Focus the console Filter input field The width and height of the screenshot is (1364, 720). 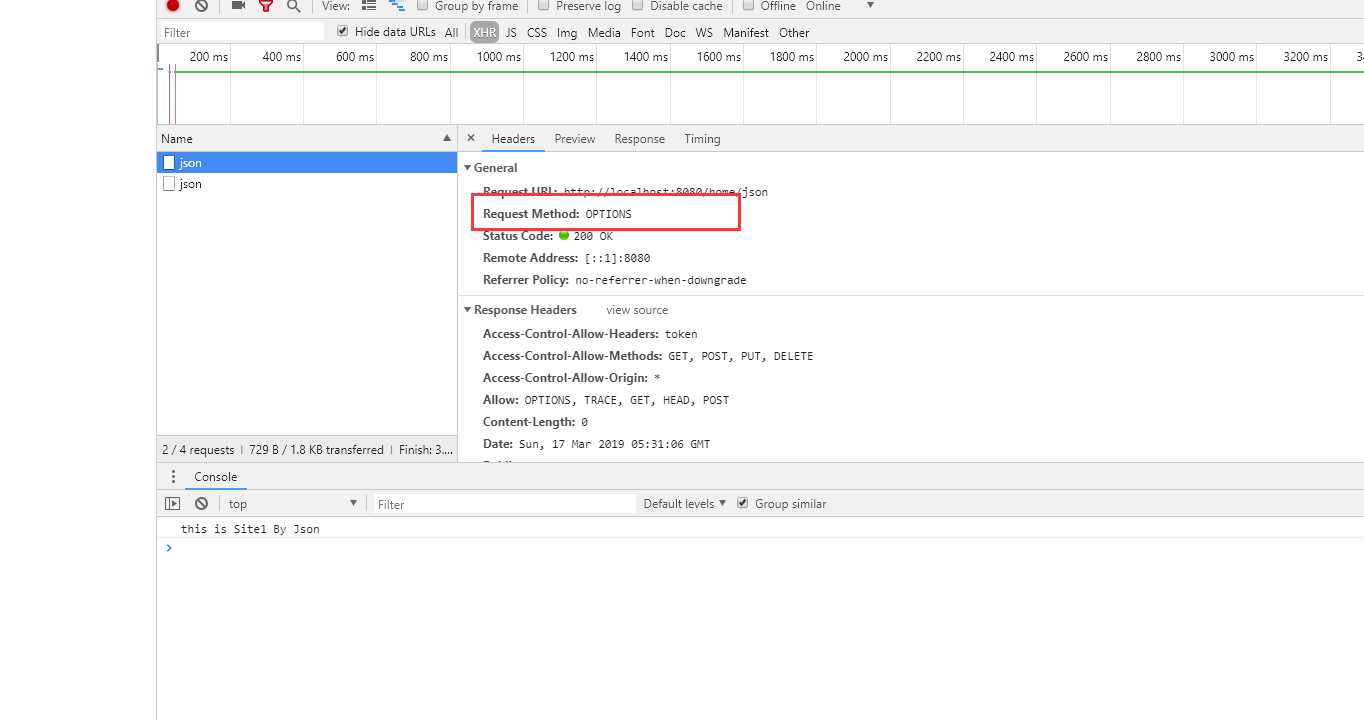pyautogui.click(x=505, y=504)
